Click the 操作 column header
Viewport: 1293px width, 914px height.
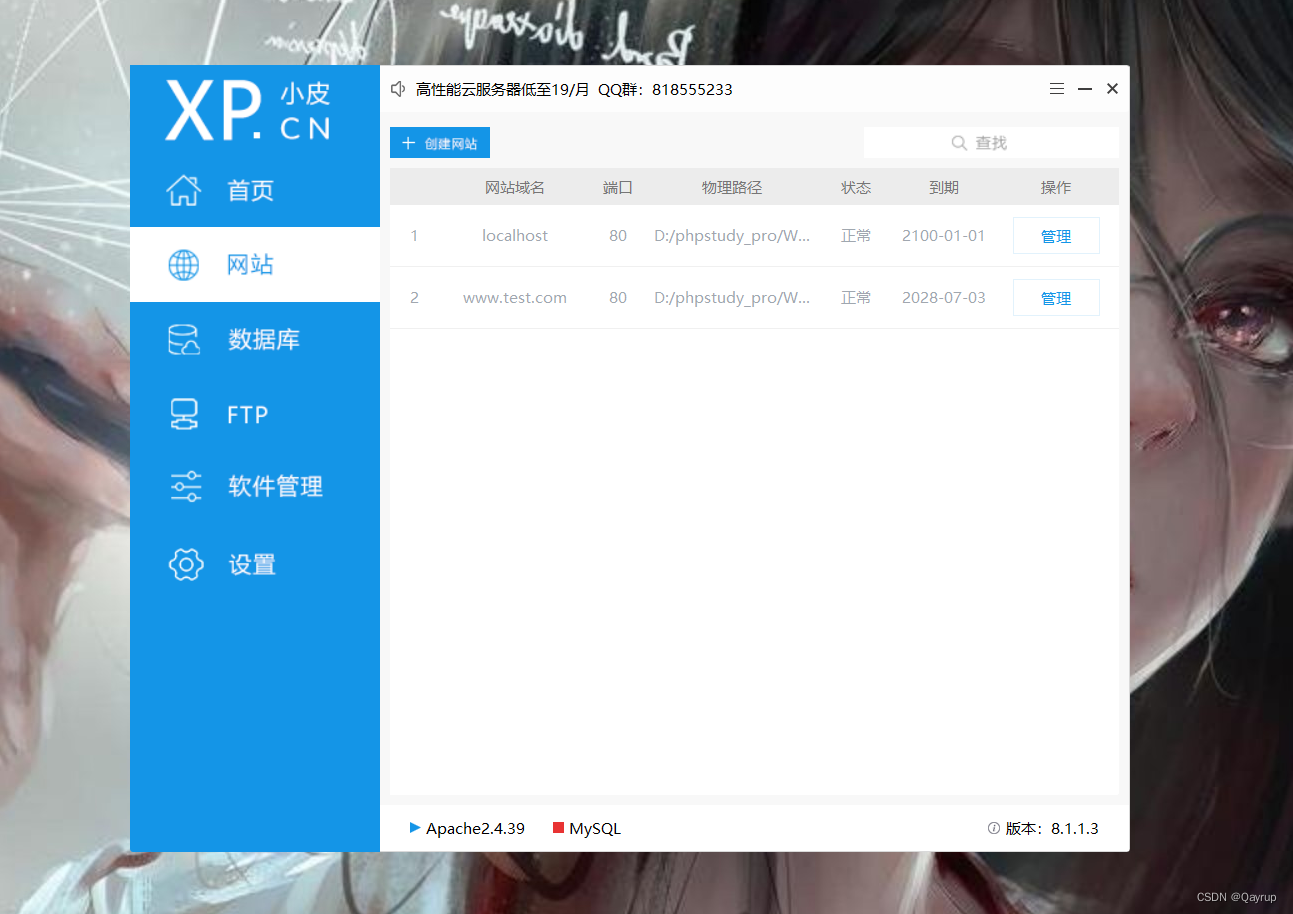(x=1056, y=187)
